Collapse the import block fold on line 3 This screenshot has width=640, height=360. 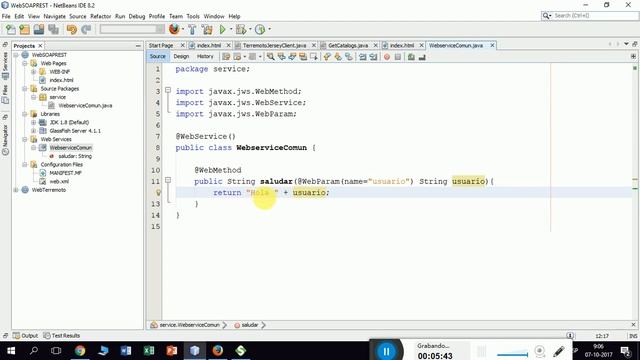pyautogui.click(x=168, y=90)
